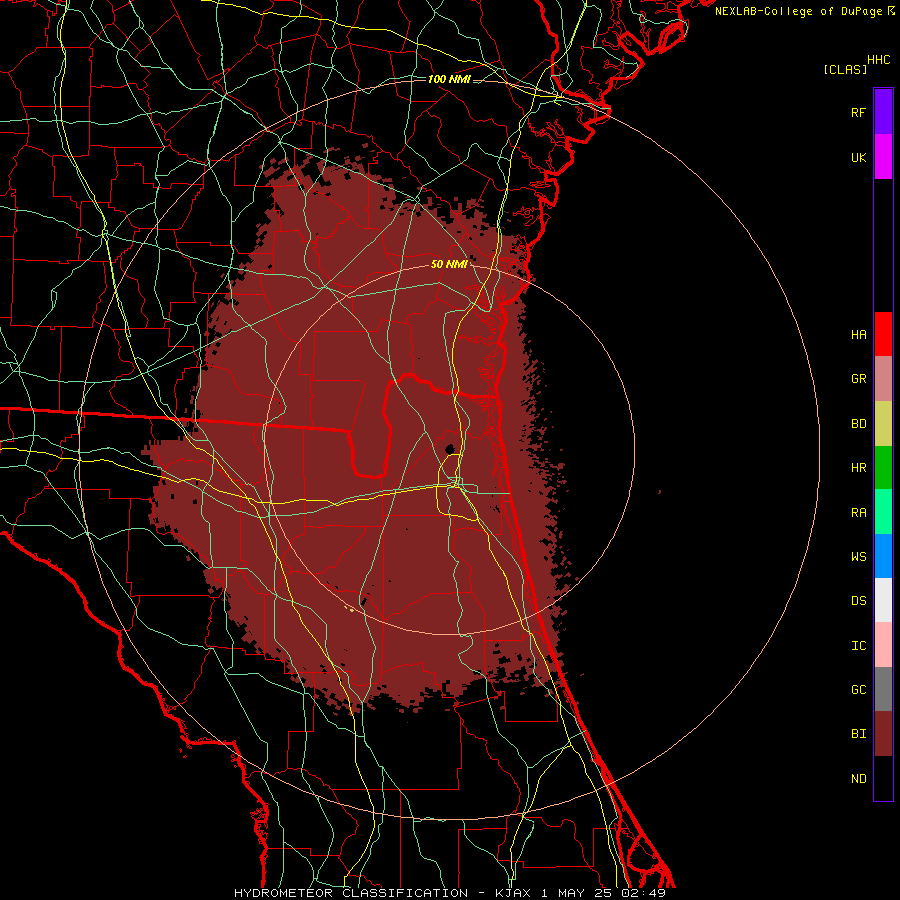
Task: Click the HHC product label
Action: coord(879,60)
